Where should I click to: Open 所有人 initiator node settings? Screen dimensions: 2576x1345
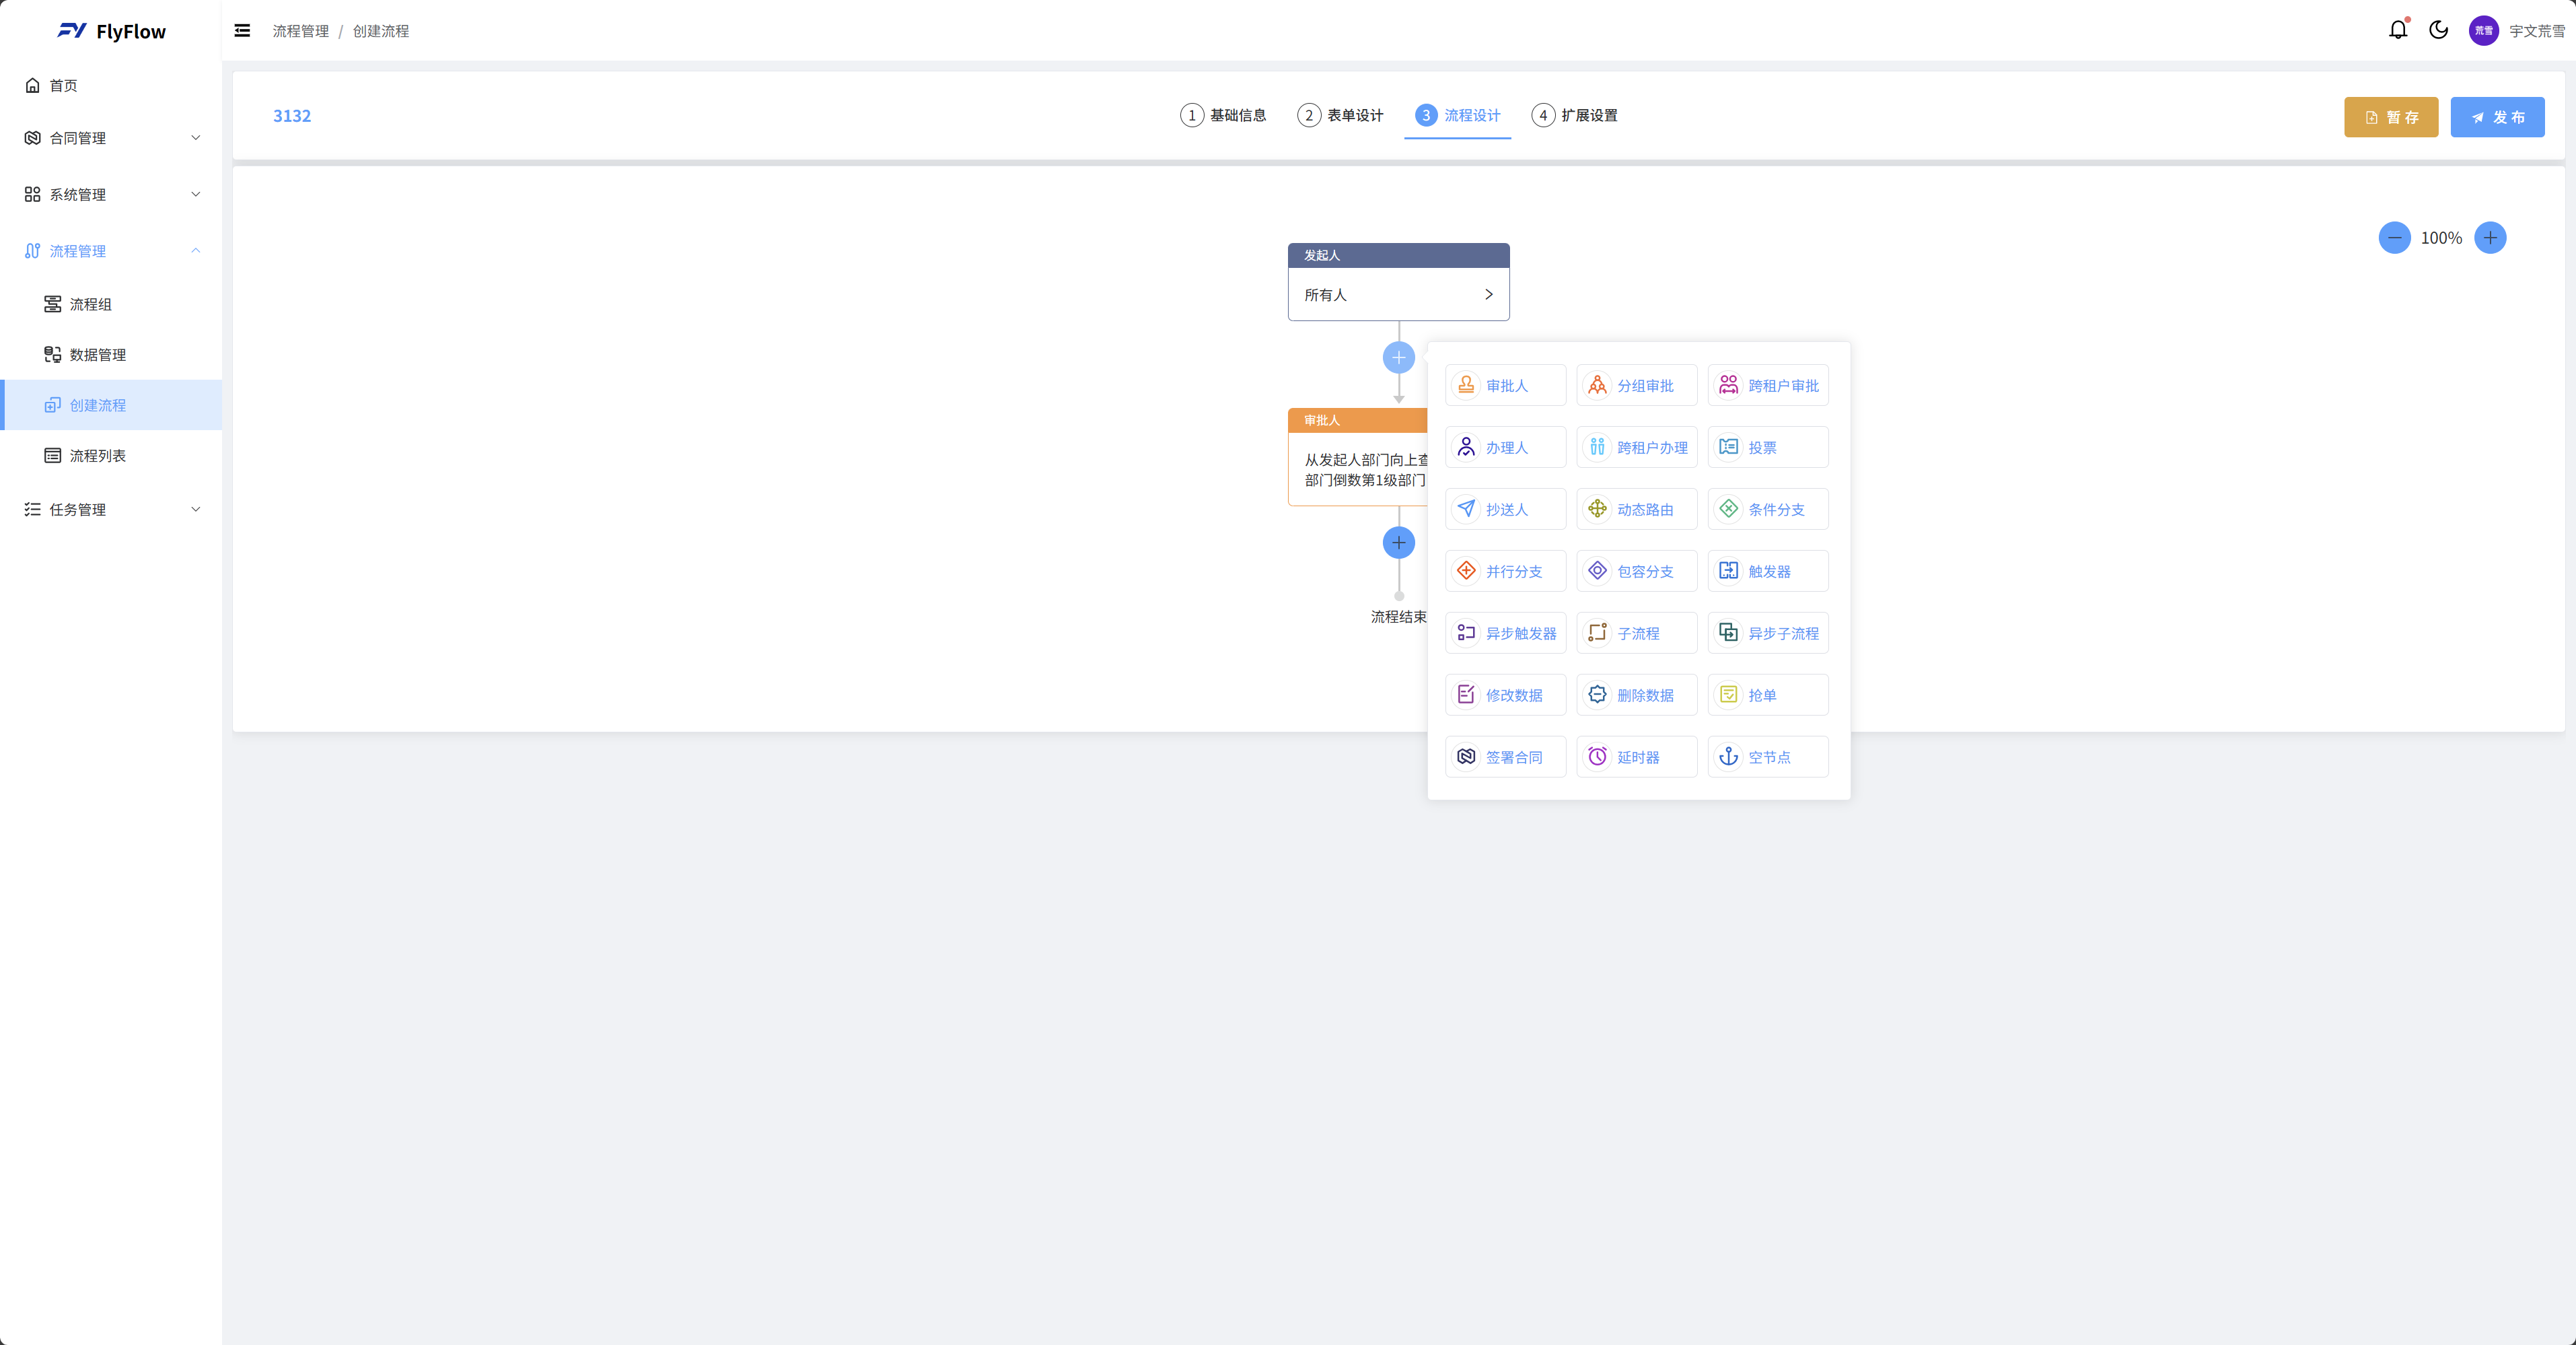tap(1397, 295)
